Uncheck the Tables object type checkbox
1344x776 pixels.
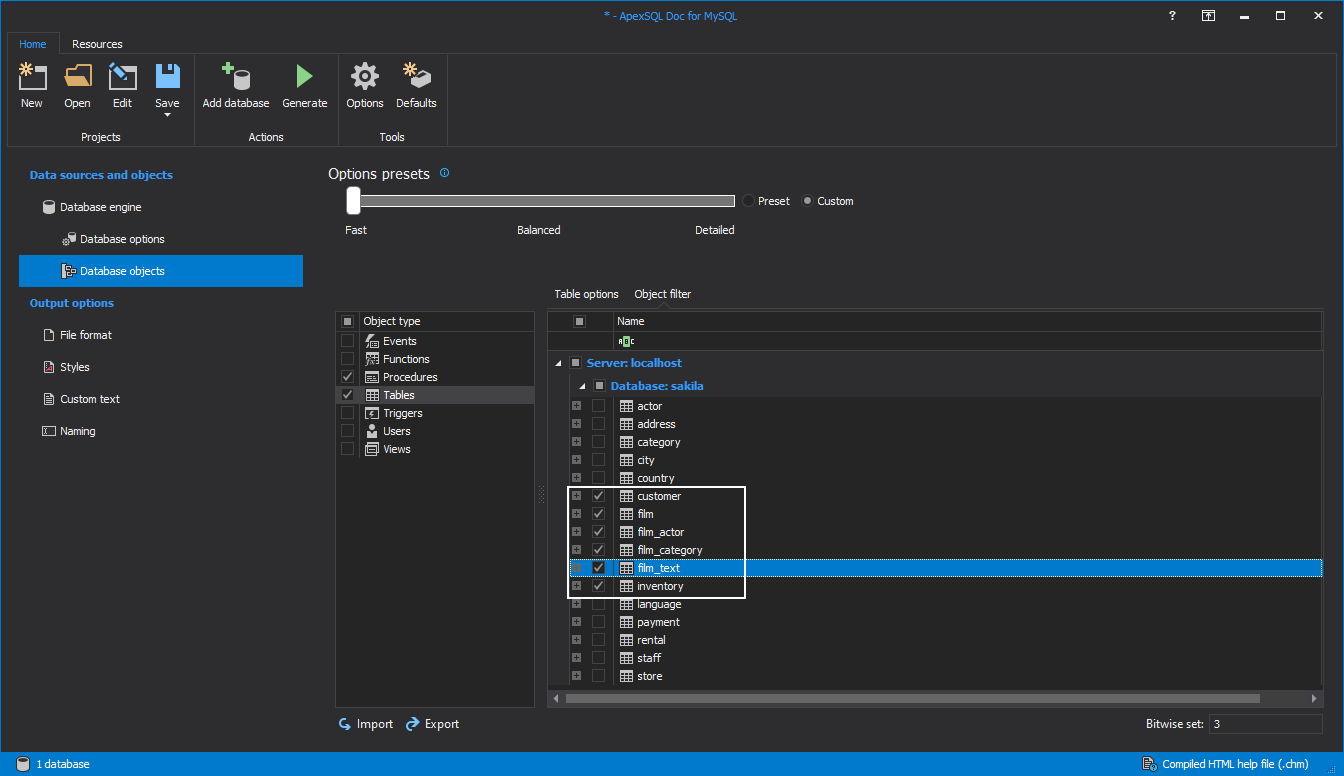tap(347, 395)
